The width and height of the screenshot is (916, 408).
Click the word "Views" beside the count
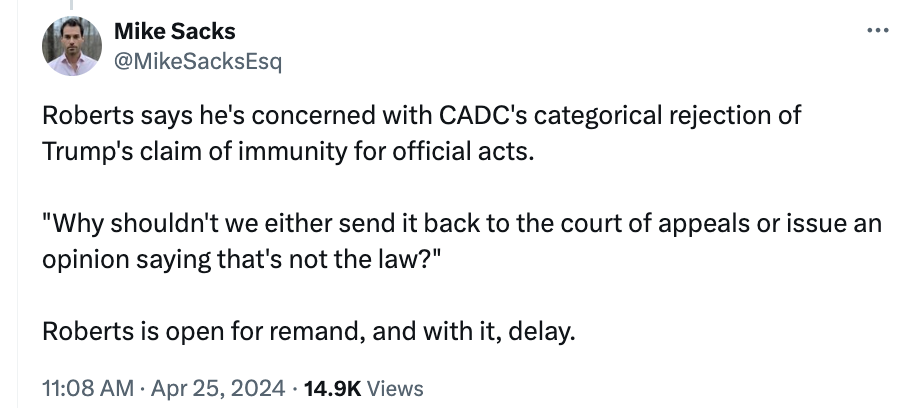click(396, 388)
